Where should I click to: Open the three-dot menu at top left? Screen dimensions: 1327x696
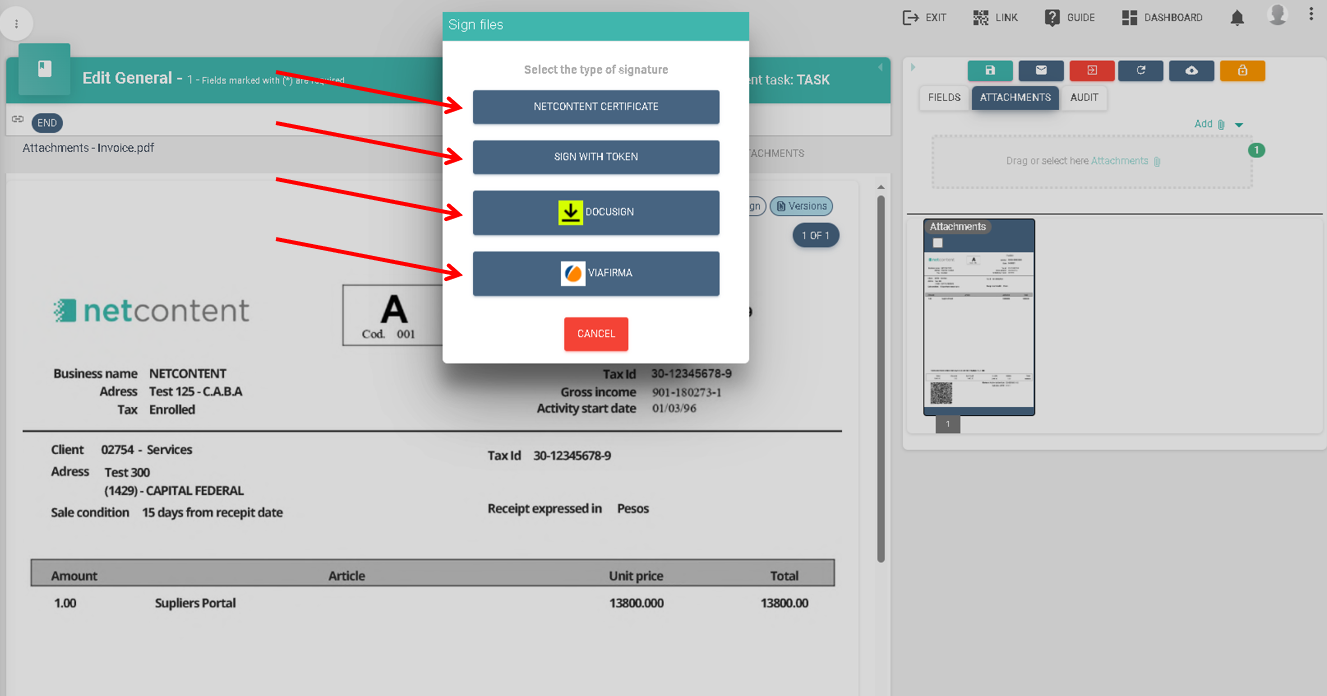pyautogui.click(x=17, y=24)
